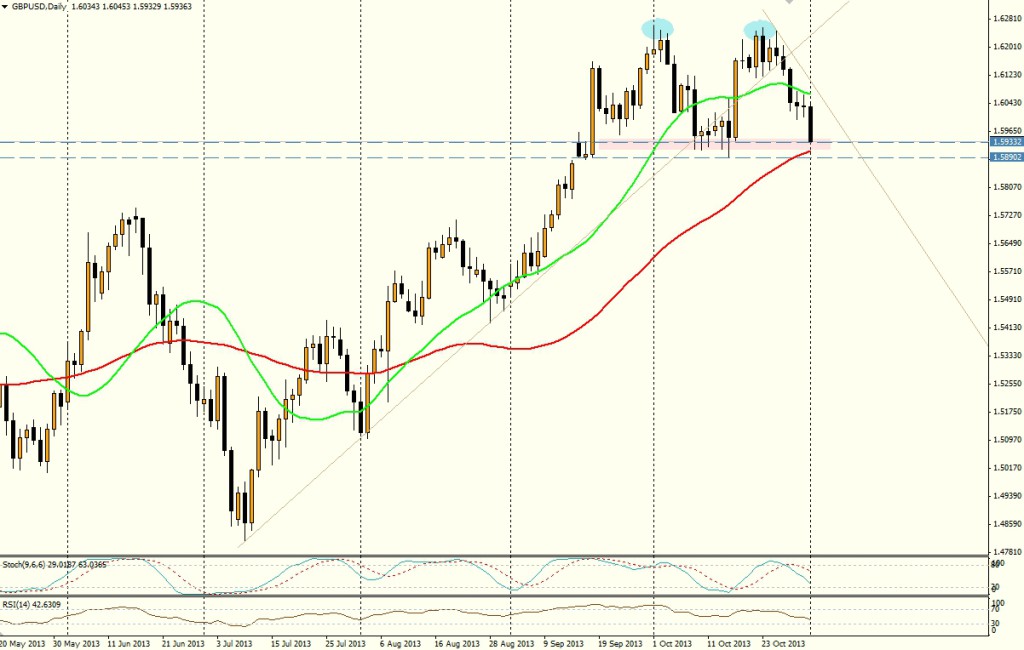This screenshot has height=650, width=1024.
Task: Click the Stoch(9,6,6) indicator label
Action: click(30, 564)
